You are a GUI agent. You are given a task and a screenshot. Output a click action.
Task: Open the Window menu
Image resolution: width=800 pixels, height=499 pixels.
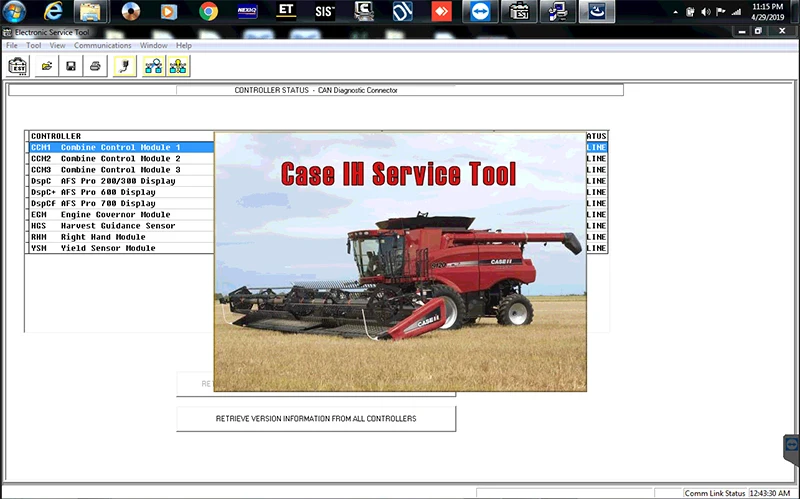[154, 45]
